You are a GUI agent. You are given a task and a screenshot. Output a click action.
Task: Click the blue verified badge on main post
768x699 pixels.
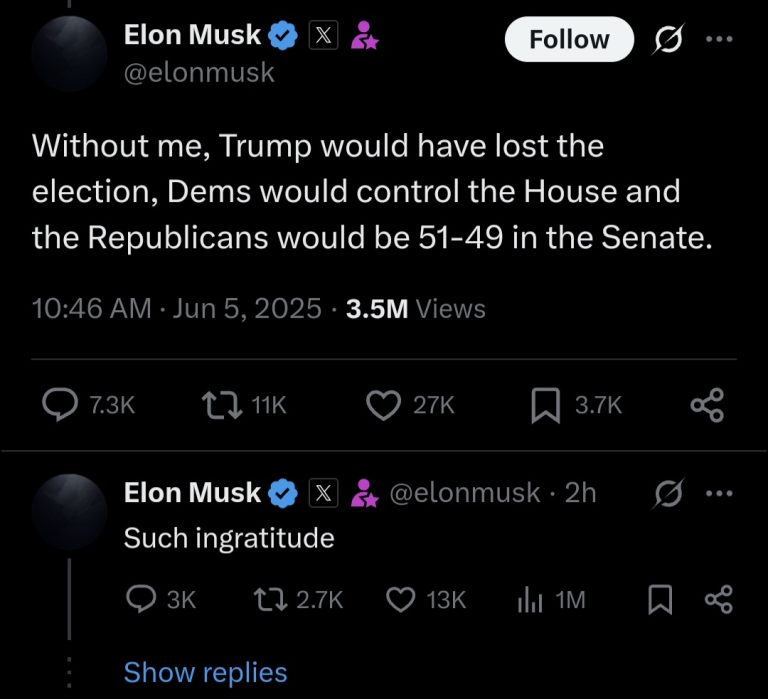pos(285,36)
